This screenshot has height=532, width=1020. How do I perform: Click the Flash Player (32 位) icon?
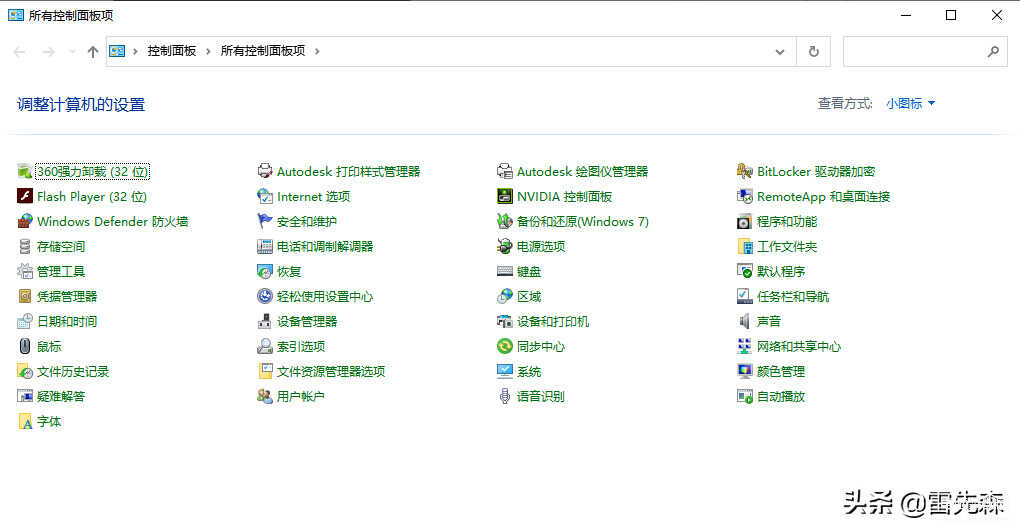point(26,197)
